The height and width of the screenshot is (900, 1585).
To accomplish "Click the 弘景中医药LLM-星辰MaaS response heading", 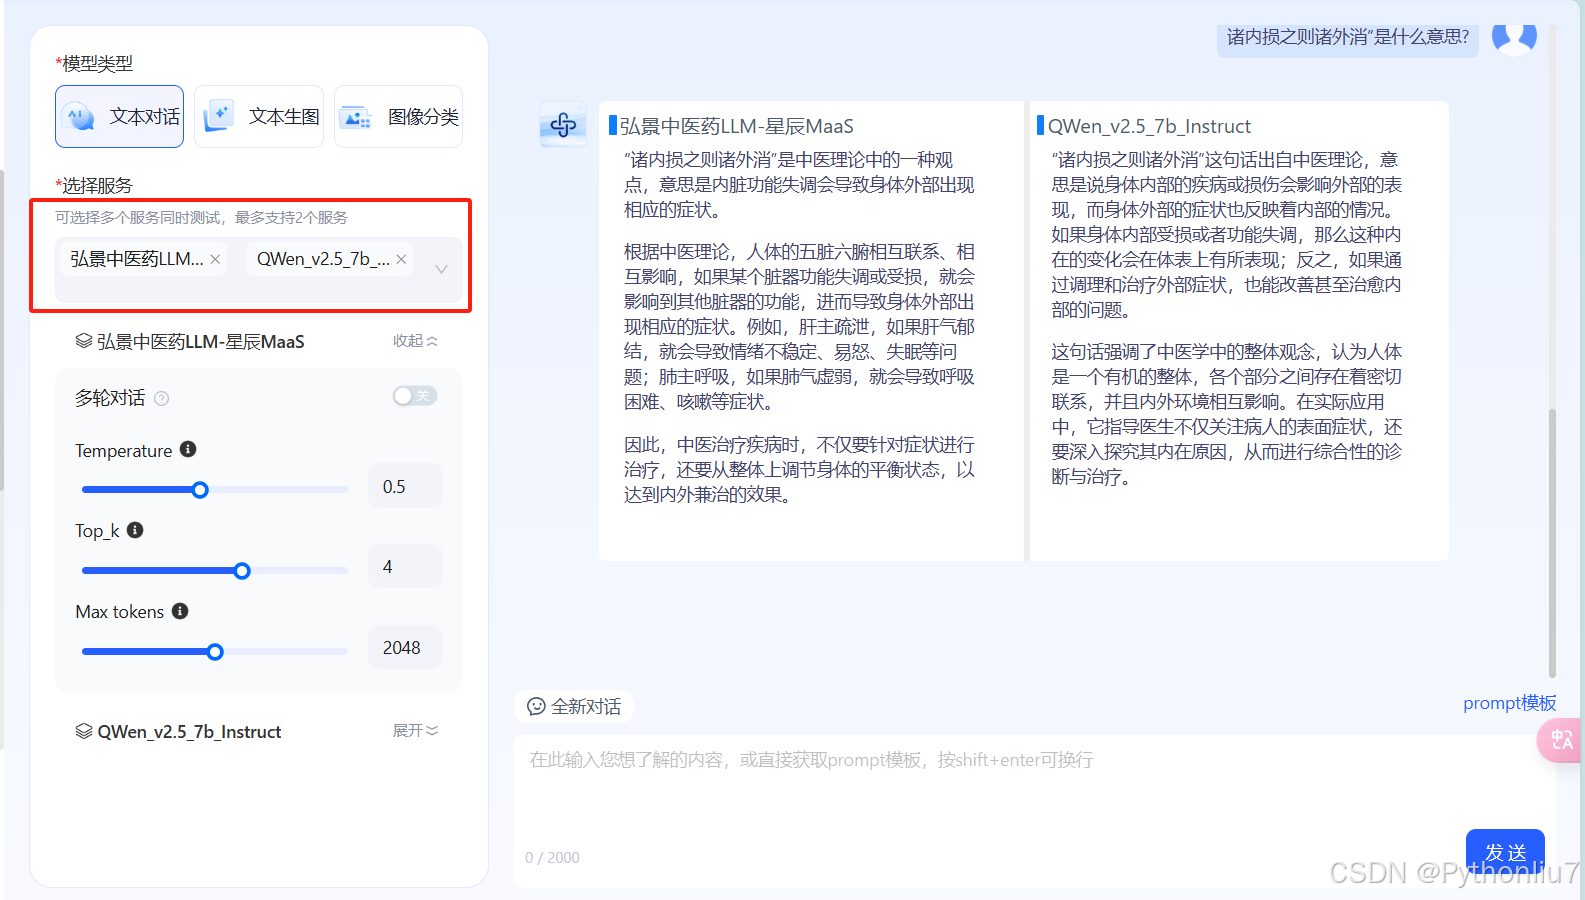I will [736, 126].
